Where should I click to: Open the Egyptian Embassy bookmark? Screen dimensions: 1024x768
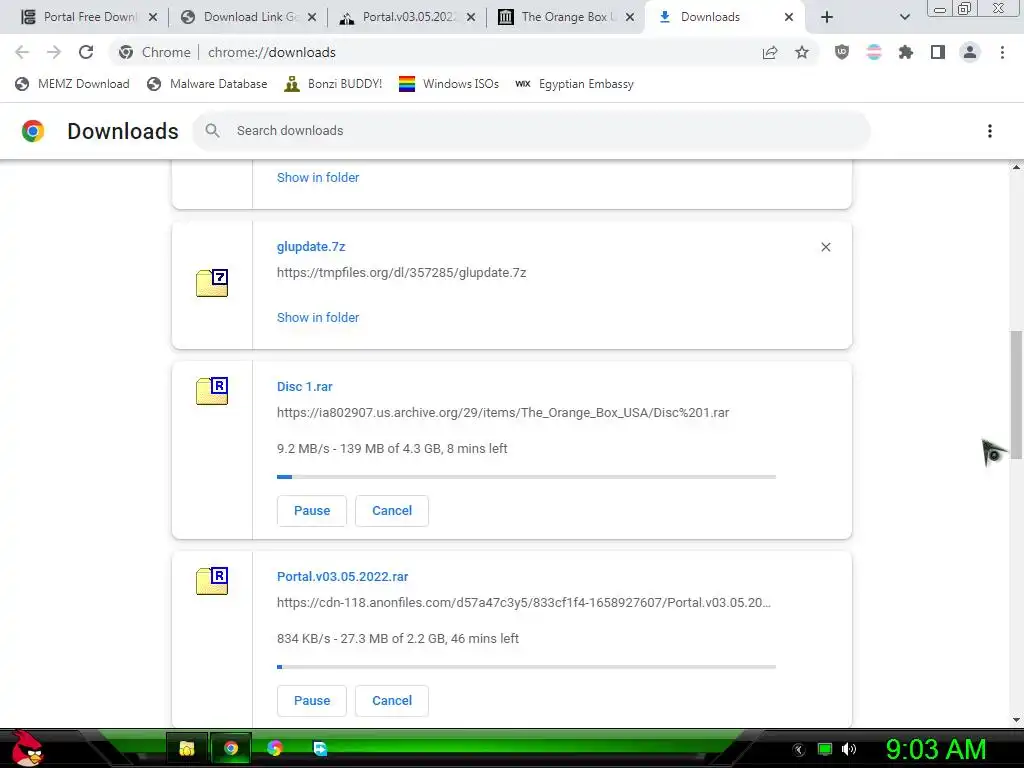(574, 84)
